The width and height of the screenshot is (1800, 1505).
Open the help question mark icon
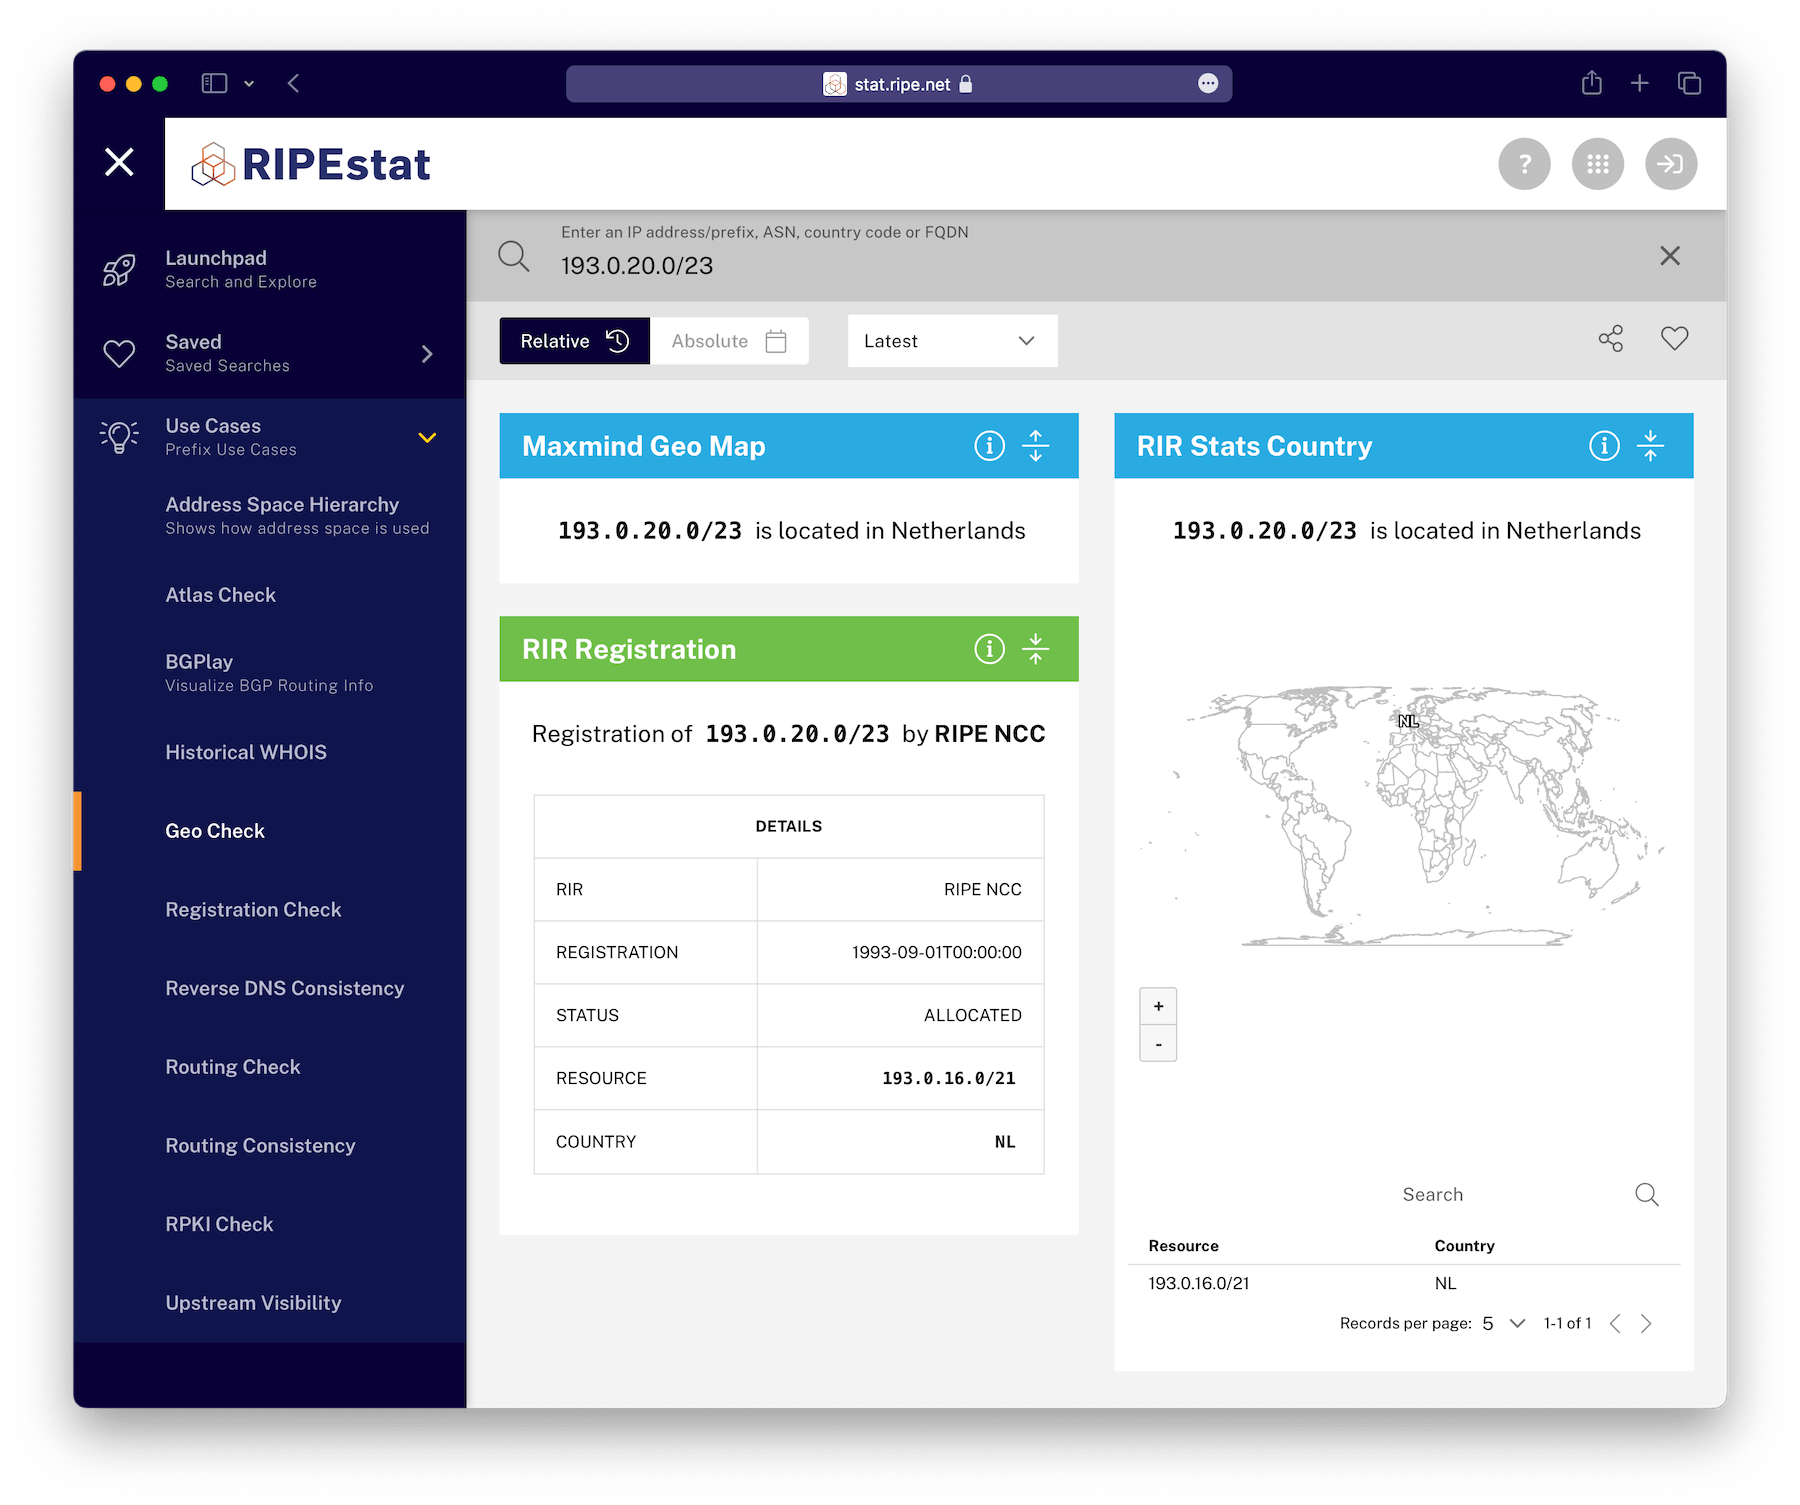1524,164
